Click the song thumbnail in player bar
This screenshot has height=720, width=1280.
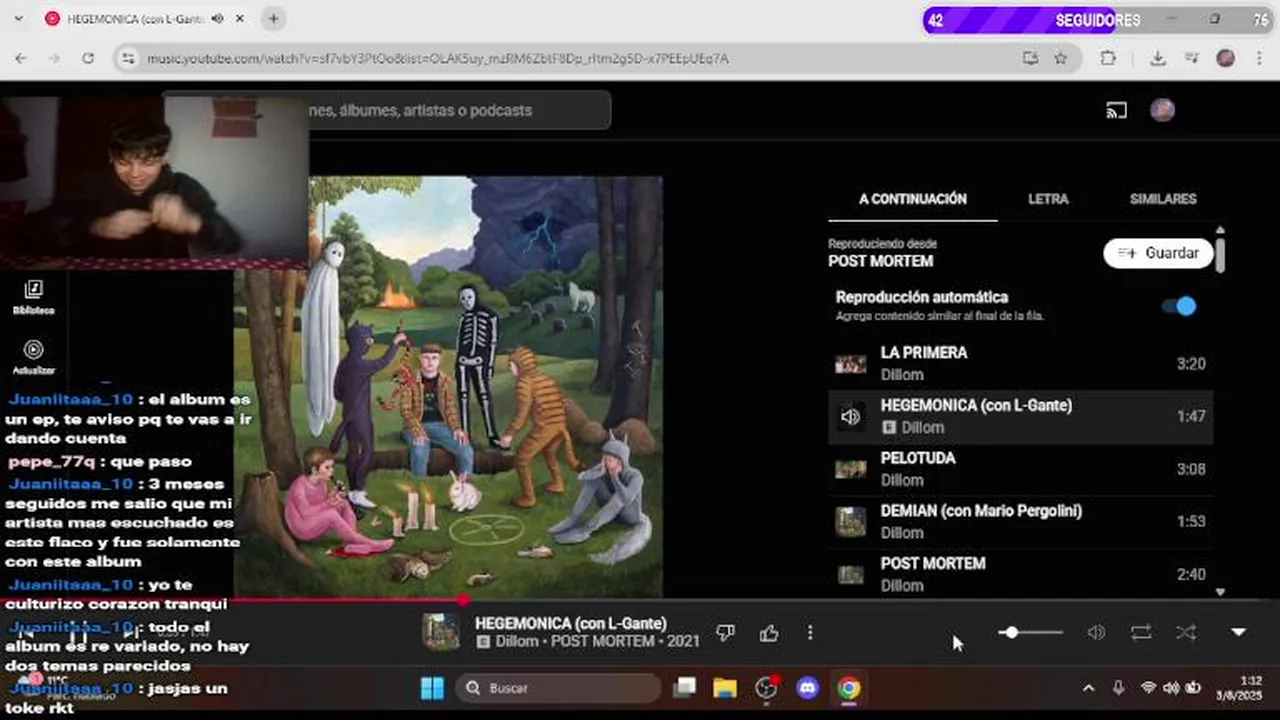(x=441, y=632)
